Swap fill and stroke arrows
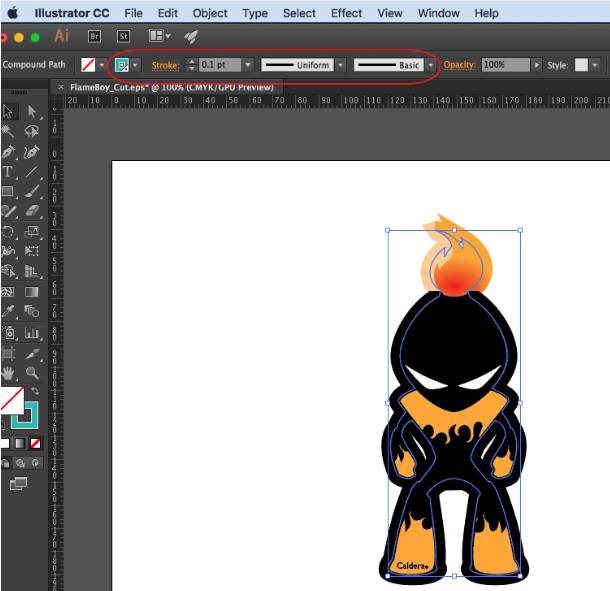The image size is (610, 591). point(36,391)
